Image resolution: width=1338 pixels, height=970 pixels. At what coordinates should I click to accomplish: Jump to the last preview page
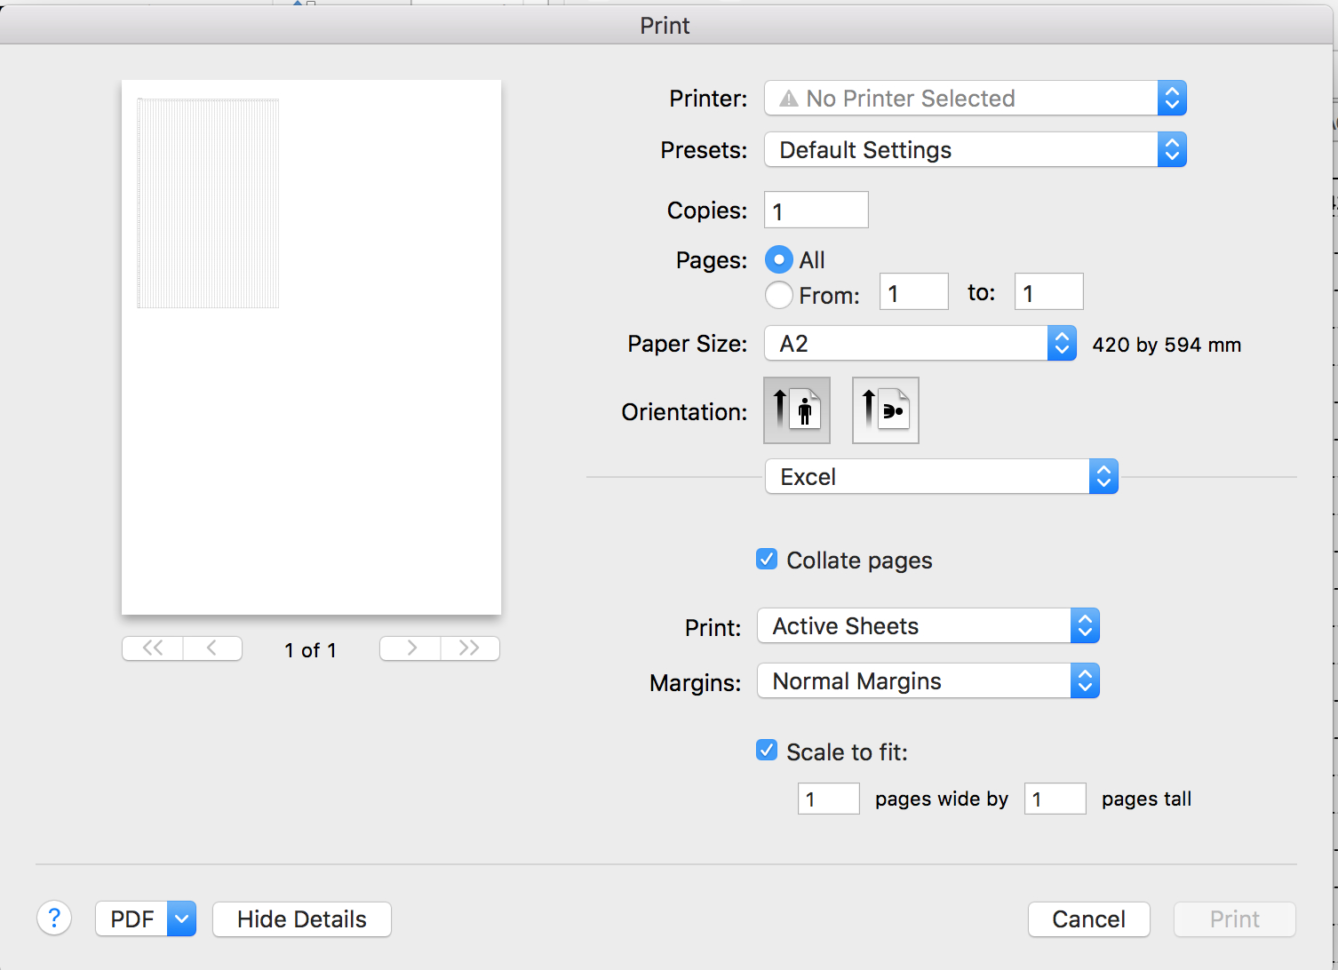pos(470,648)
